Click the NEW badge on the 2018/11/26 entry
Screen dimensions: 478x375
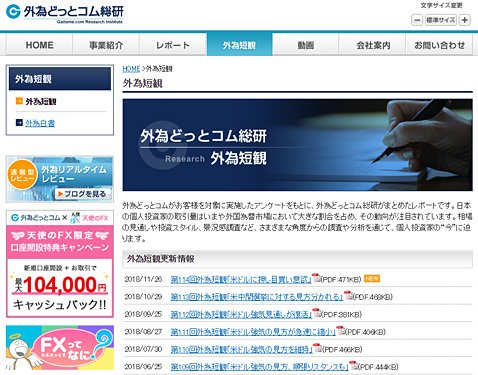pyautogui.click(x=372, y=278)
